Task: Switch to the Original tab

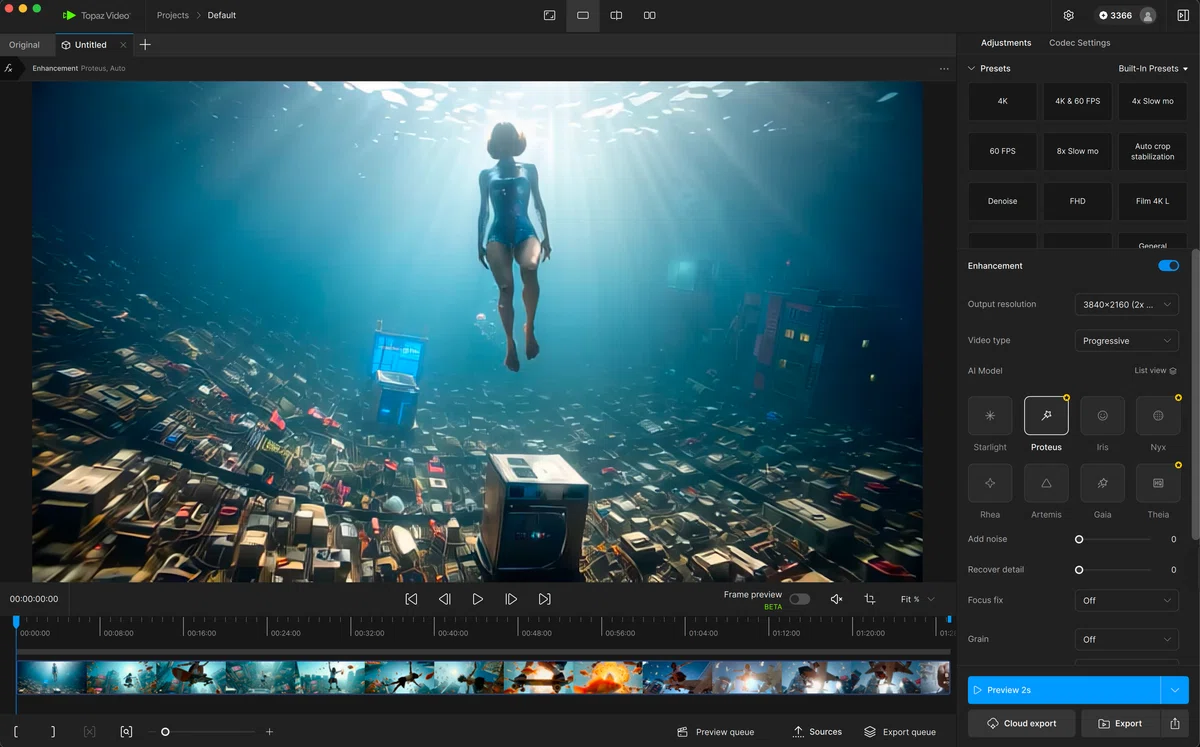Action: (25, 45)
